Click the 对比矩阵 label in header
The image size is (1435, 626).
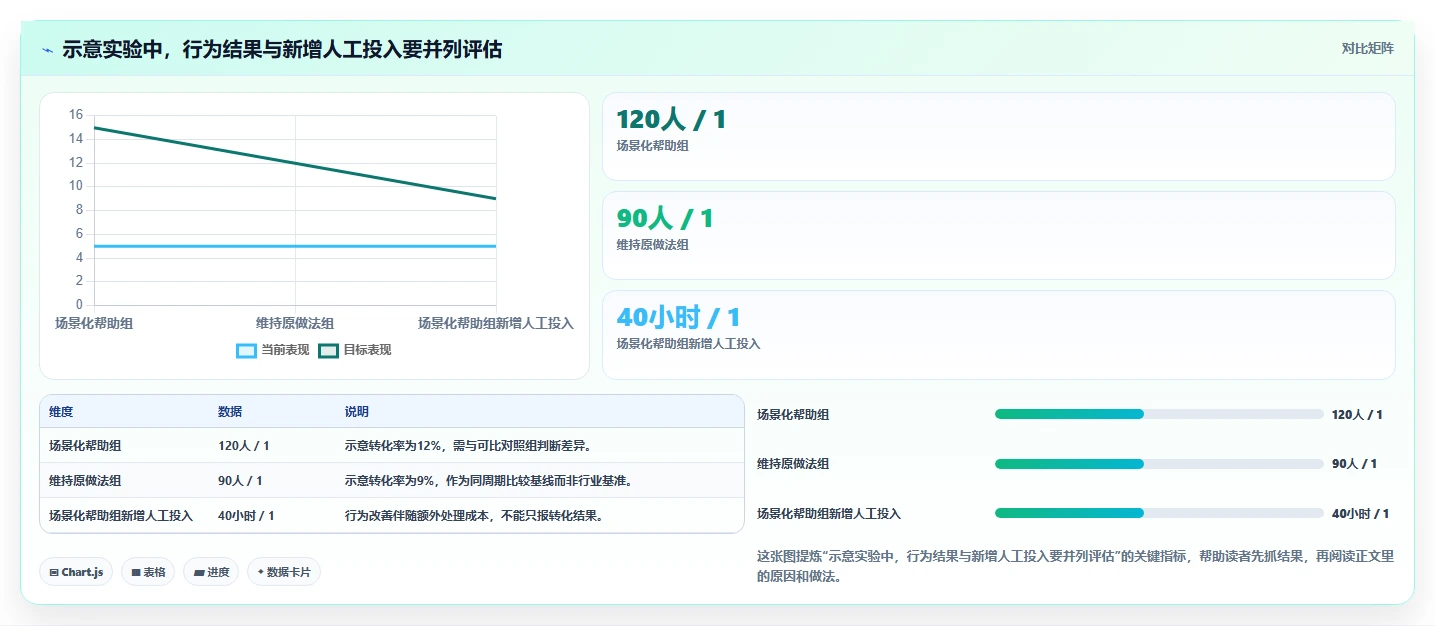(x=1367, y=48)
